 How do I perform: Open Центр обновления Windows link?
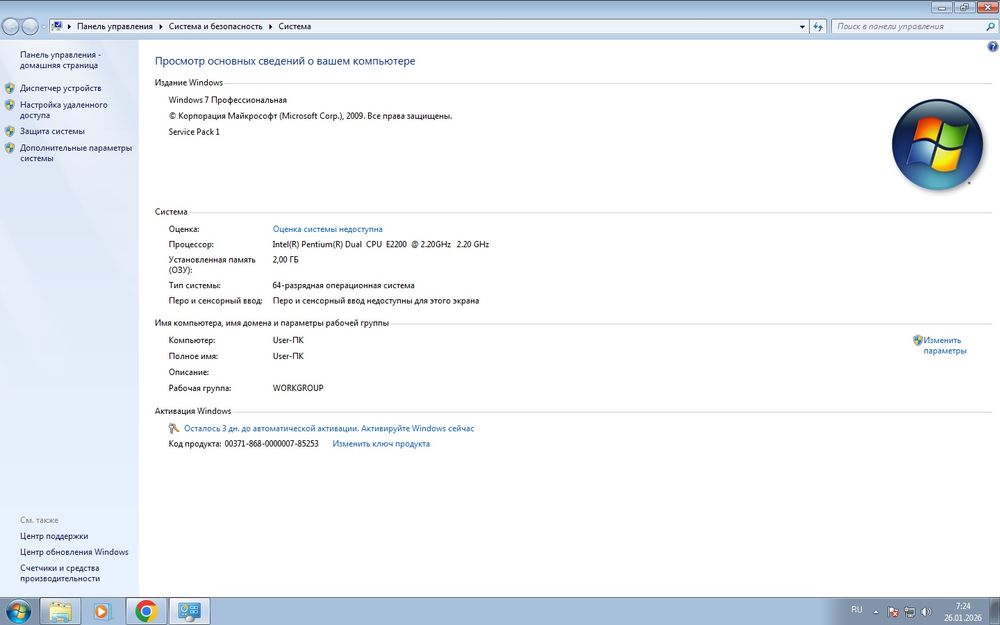pos(74,552)
